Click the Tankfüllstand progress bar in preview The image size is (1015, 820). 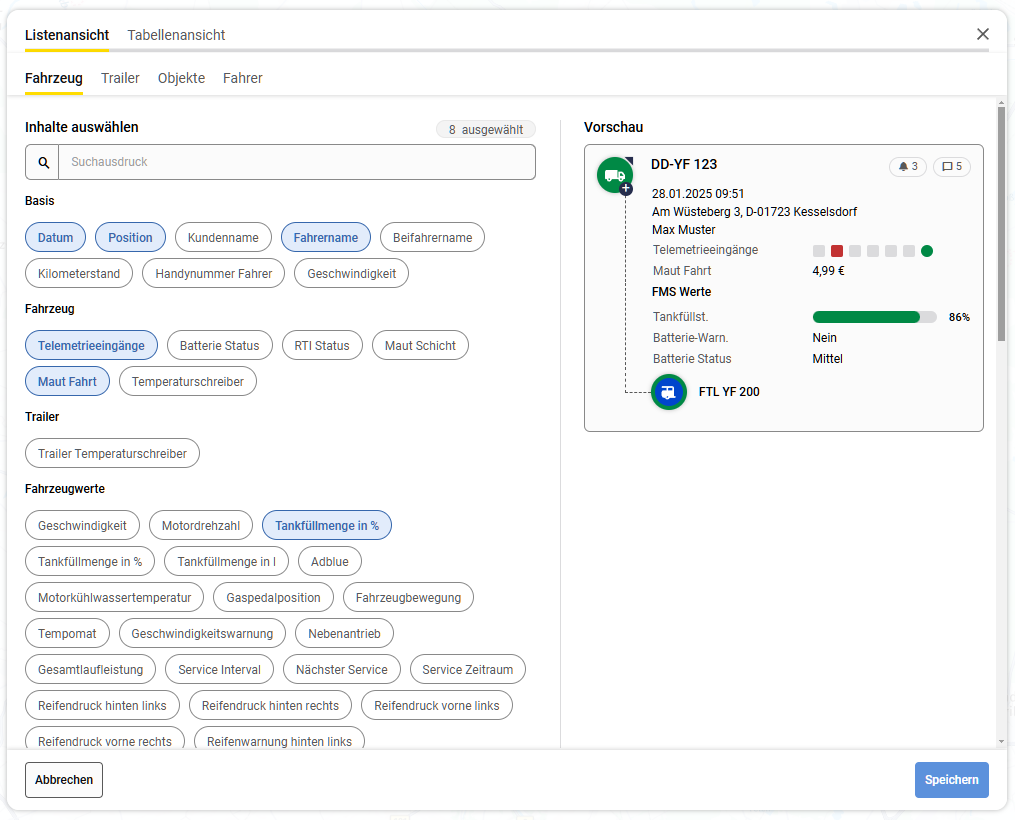[x=874, y=317]
